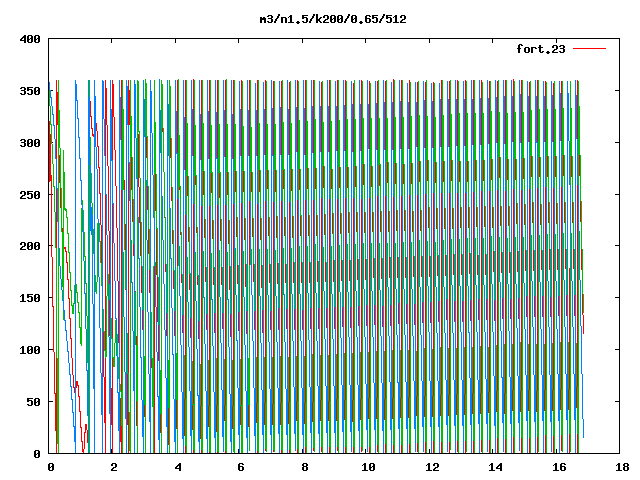The height and width of the screenshot is (480, 640).
Task: Click y-axis label 150
Action: 30,298
